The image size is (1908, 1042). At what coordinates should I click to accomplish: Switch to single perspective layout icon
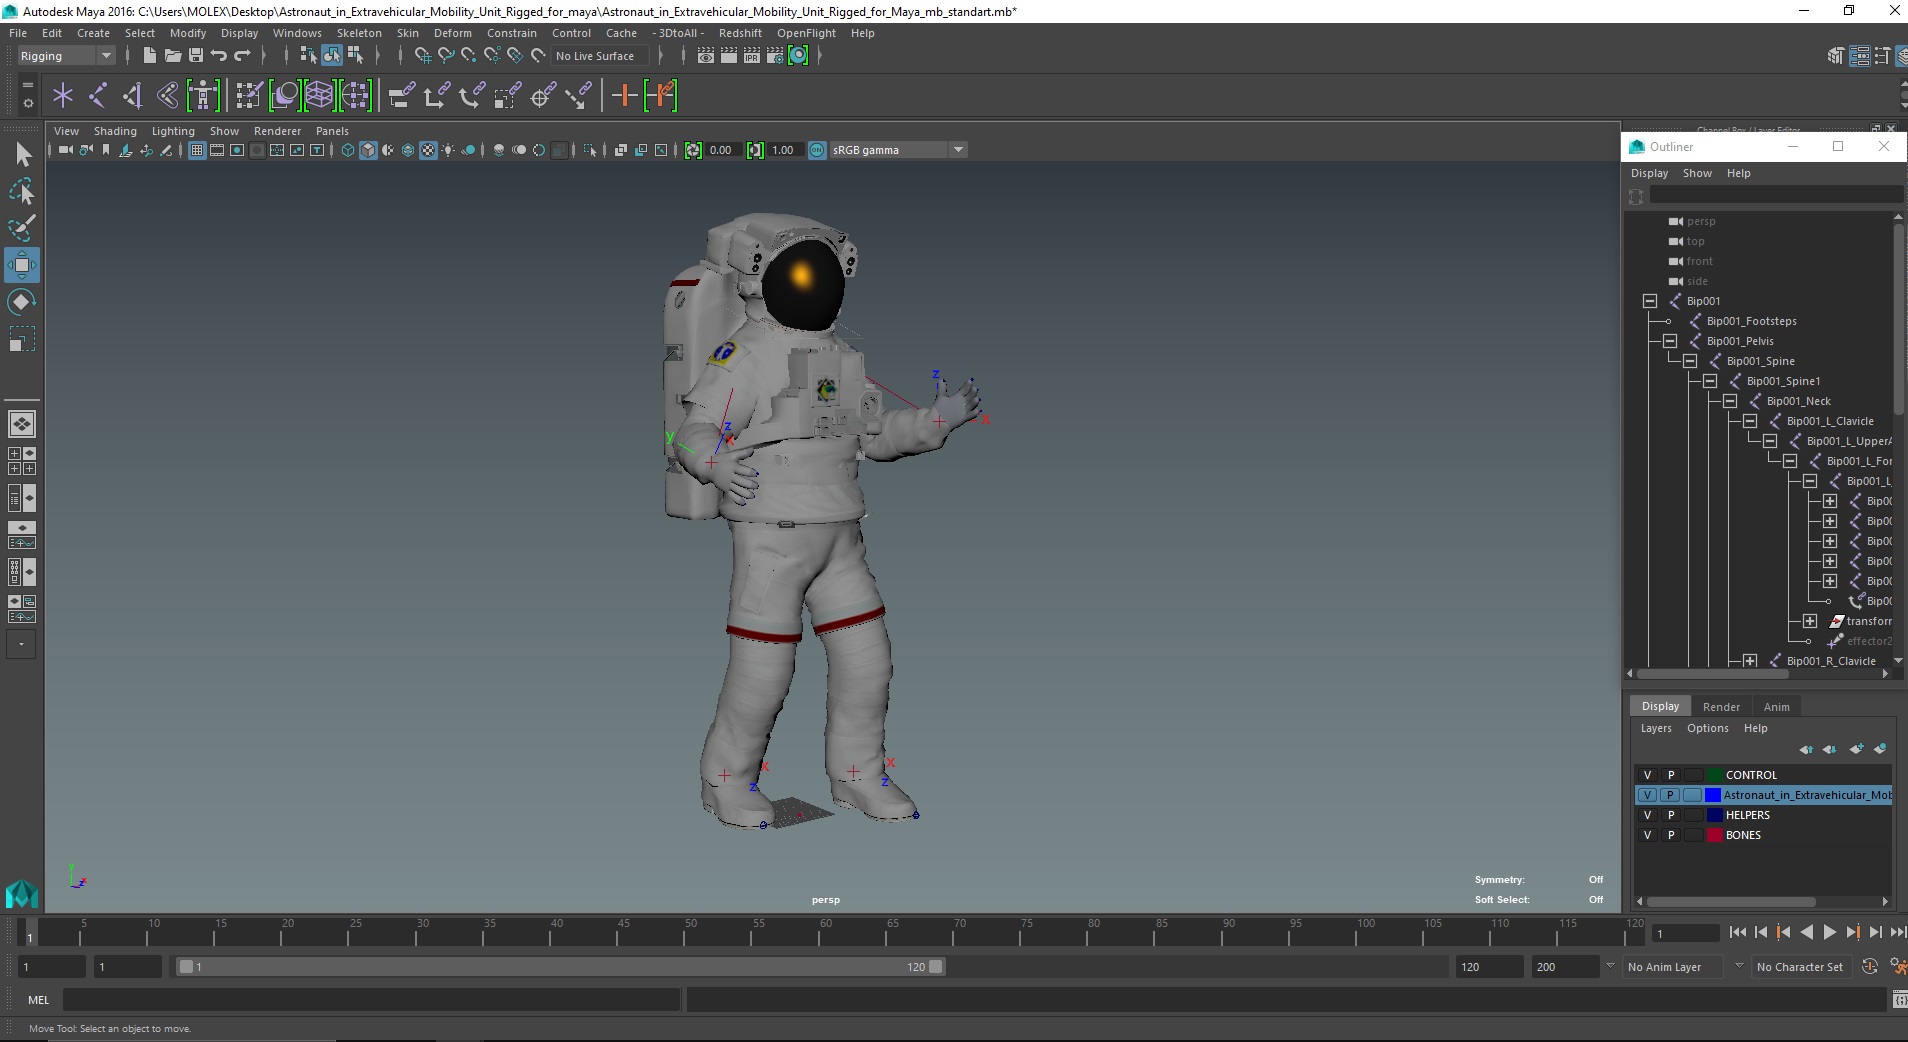pyautogui.click(x=21, y=424)
